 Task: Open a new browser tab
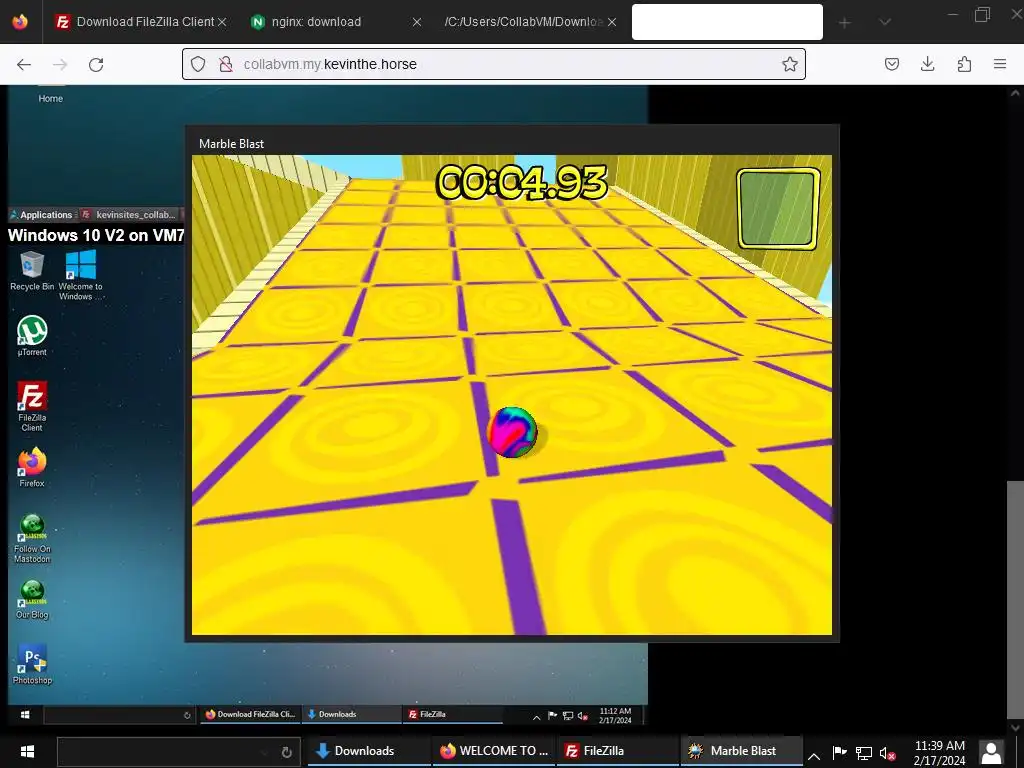pyautogui.click(x=844, y=23)
